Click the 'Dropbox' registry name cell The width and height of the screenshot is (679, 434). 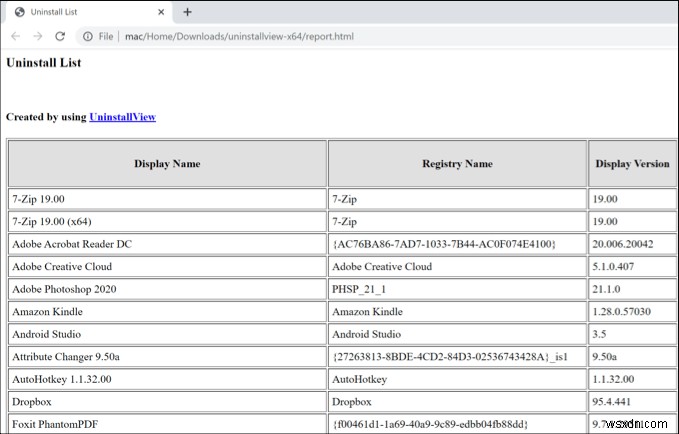(457, 402)
